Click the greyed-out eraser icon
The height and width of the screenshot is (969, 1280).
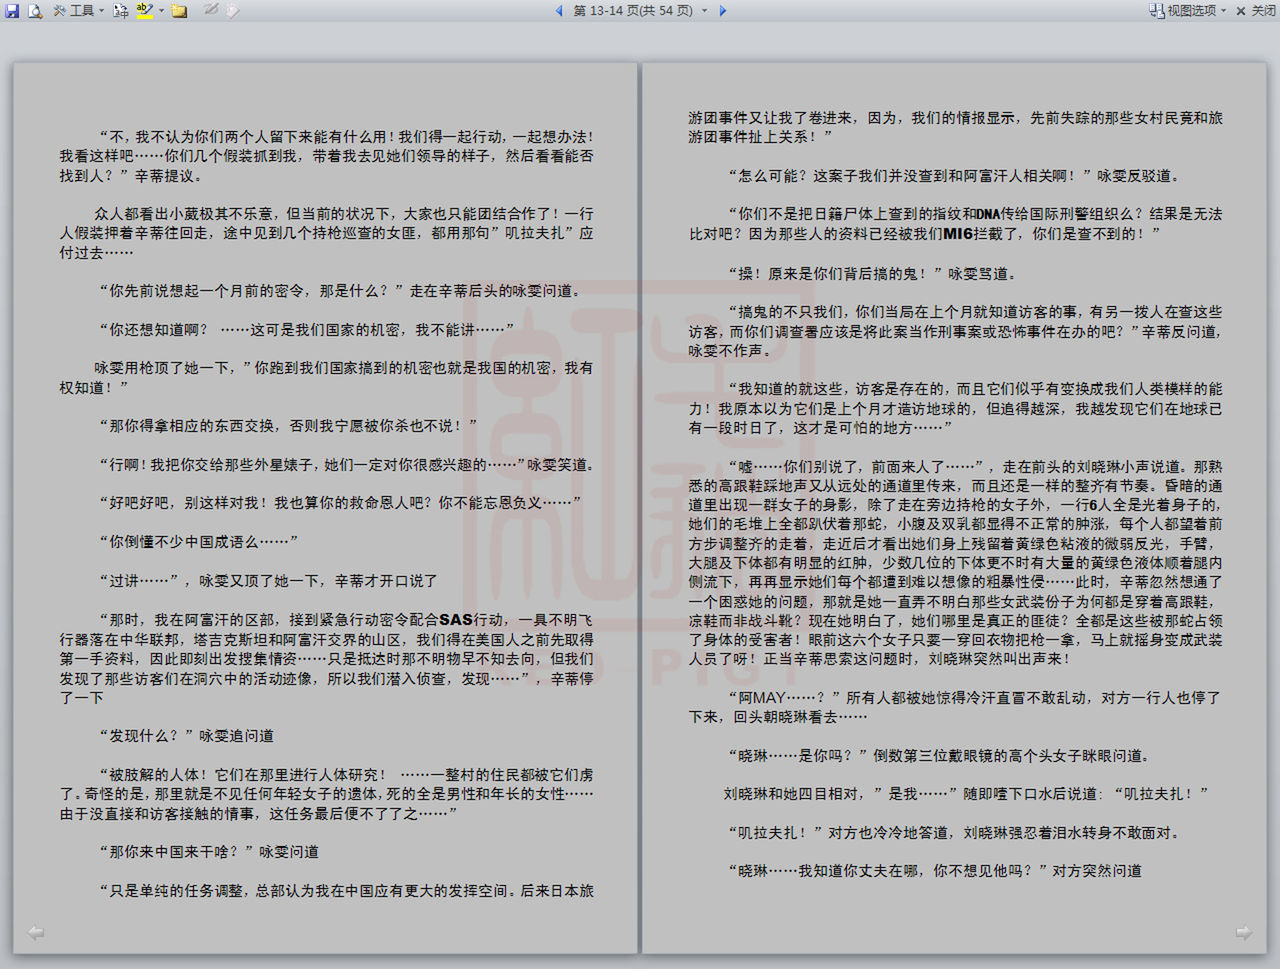pos(232,11)
